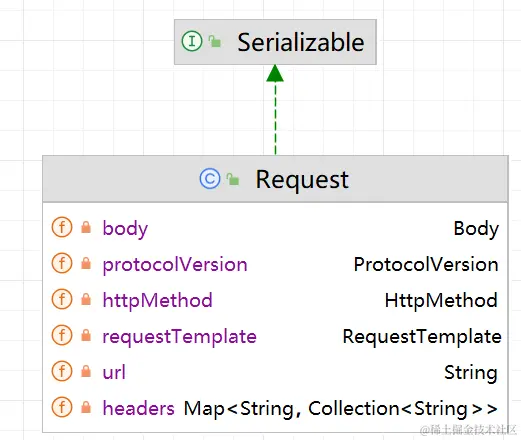The height and width of the screenshot is (440, 521).
Task: Select the protocolVersion field name
Action: (175, 265)
